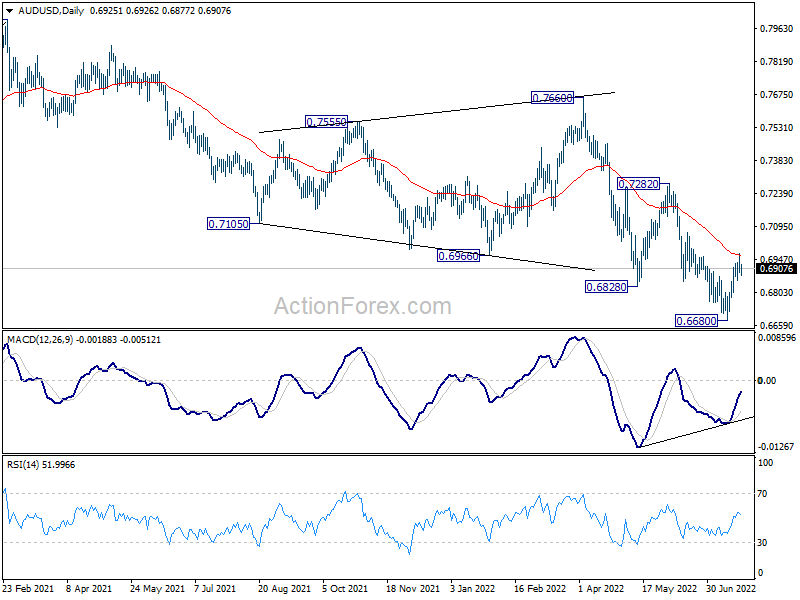Open the AUDUSD chart dropdown triangle
Viewport: 800px width, 600px height.
click(x=10, y=11)
